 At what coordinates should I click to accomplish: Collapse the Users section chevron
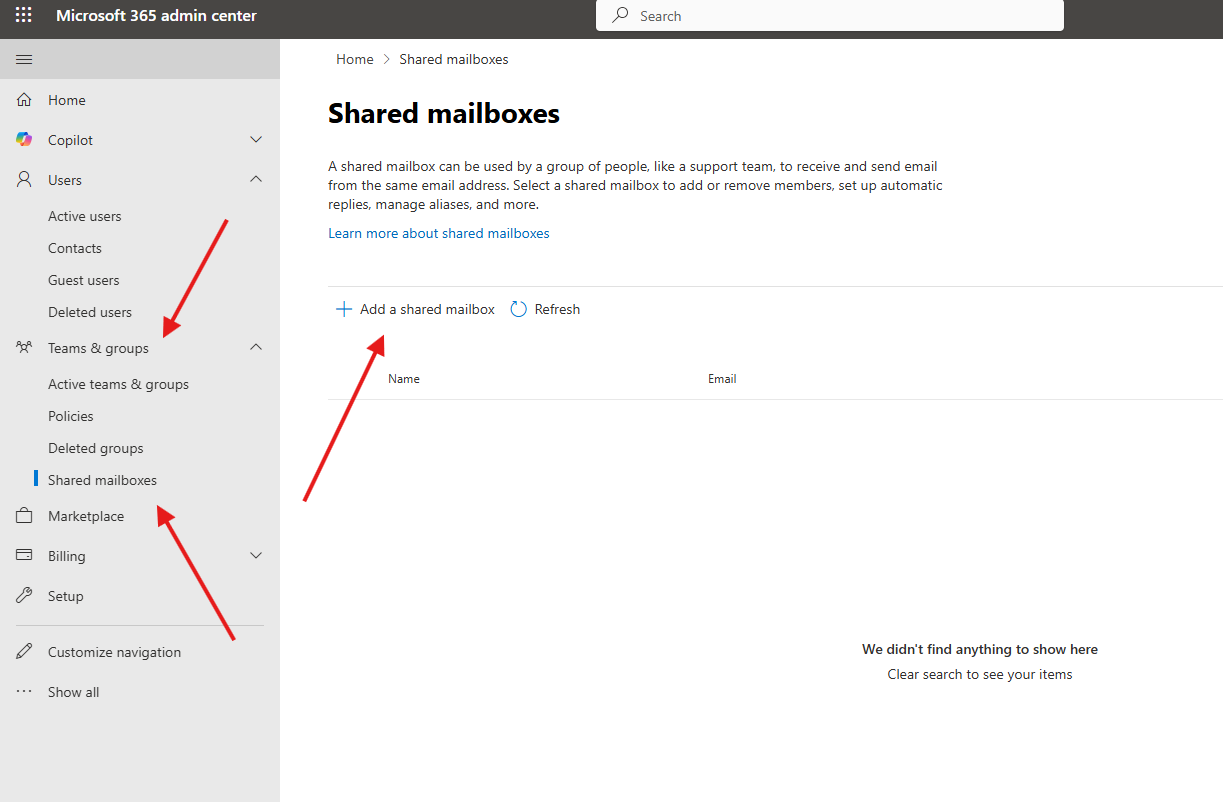point(256,180)
